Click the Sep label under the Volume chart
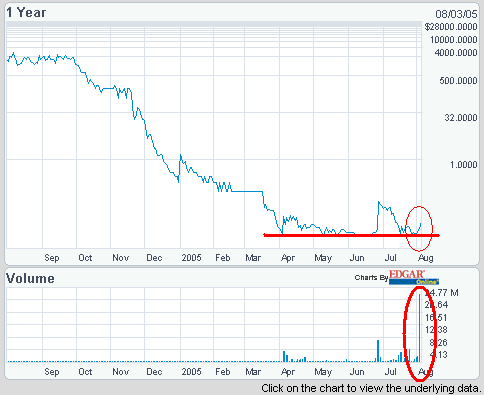The image size is (484, 395). coord(52,372)
